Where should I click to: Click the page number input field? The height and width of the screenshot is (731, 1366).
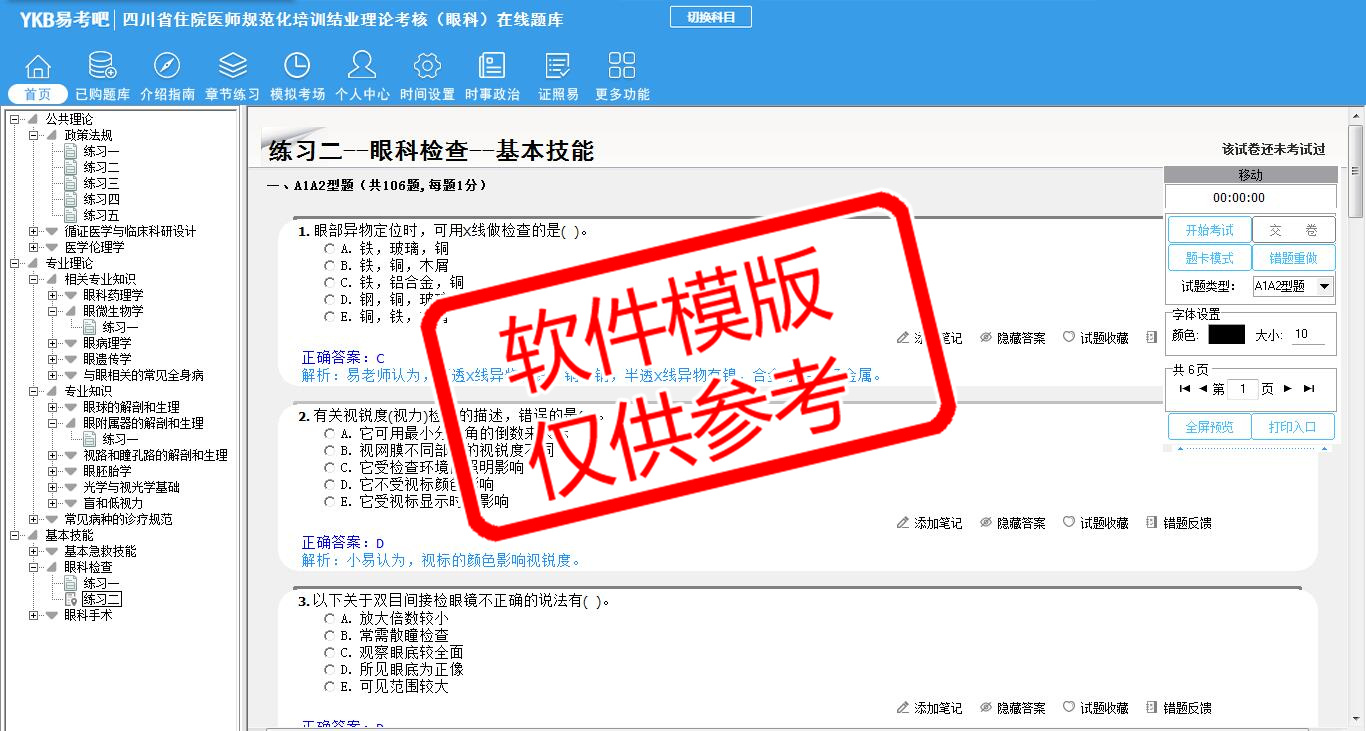[1243, 389]
